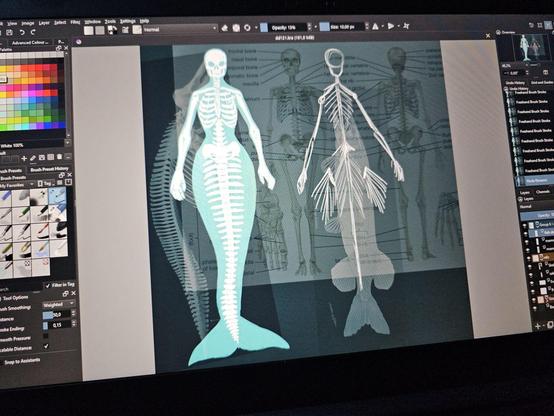Viewport: 554px width, 416px height.
Task: Float the Tool Options docker
Action: (65, 294)
